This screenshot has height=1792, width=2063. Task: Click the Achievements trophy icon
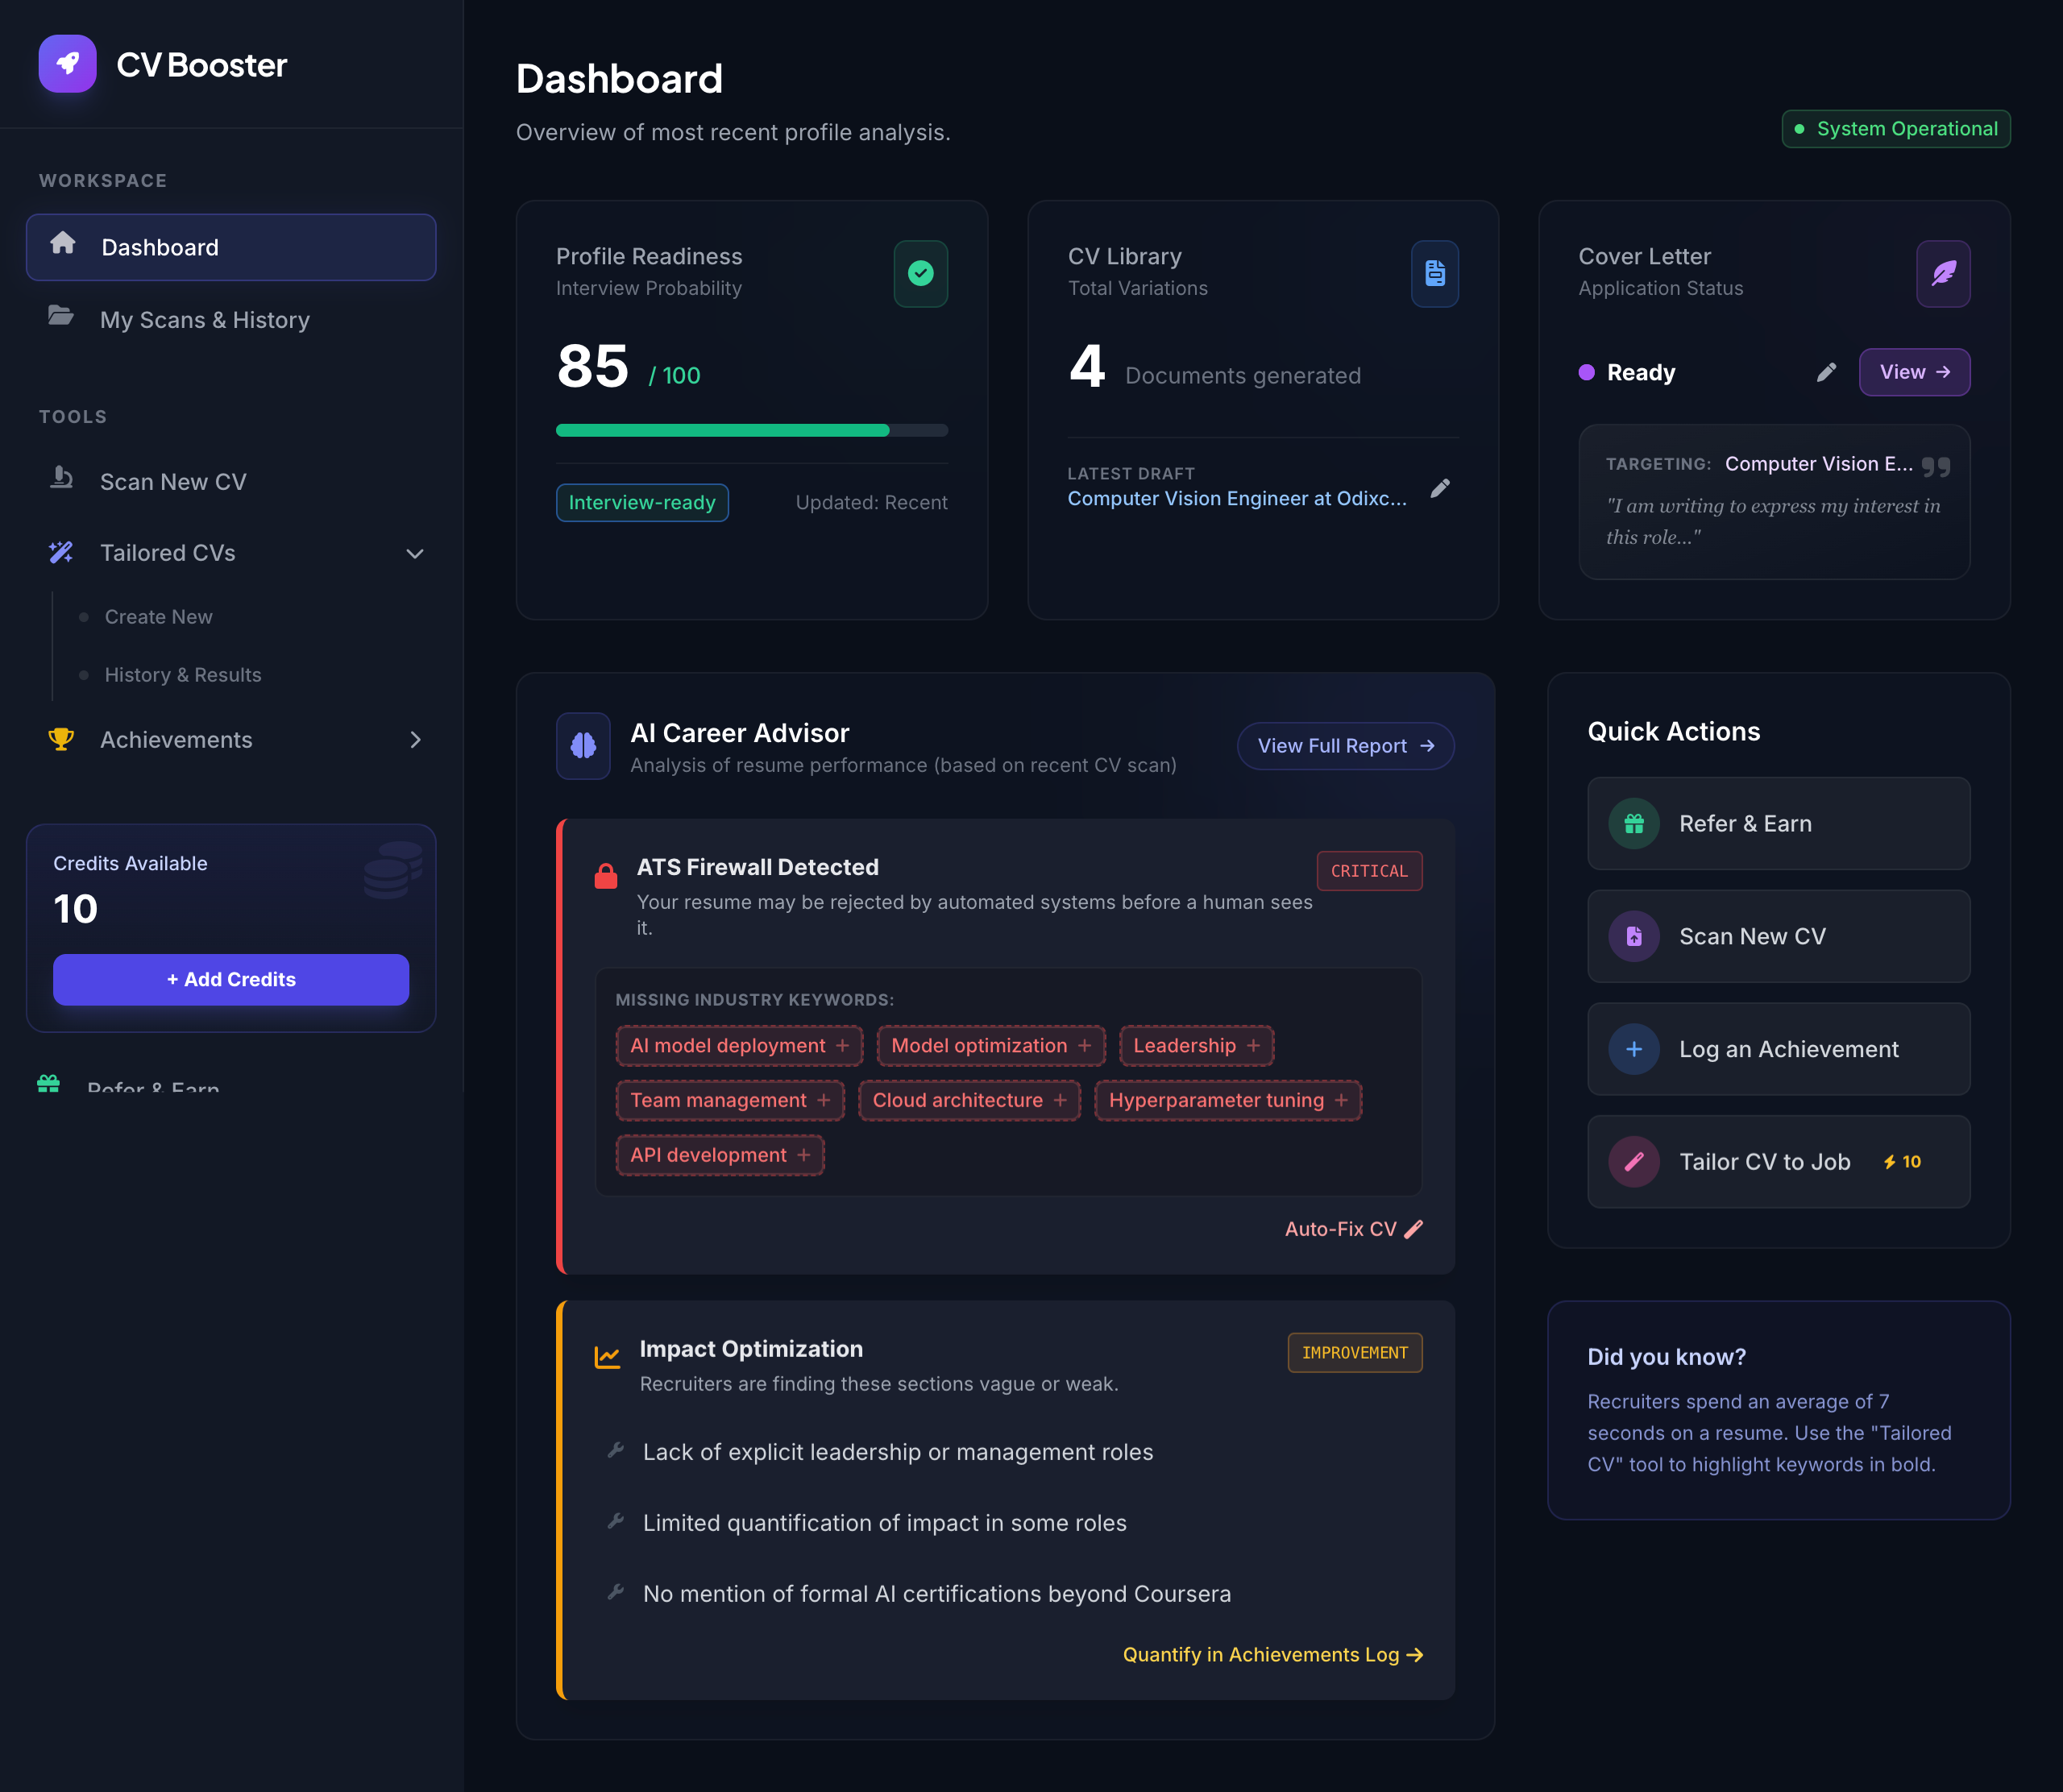click(x=62, y=739)
